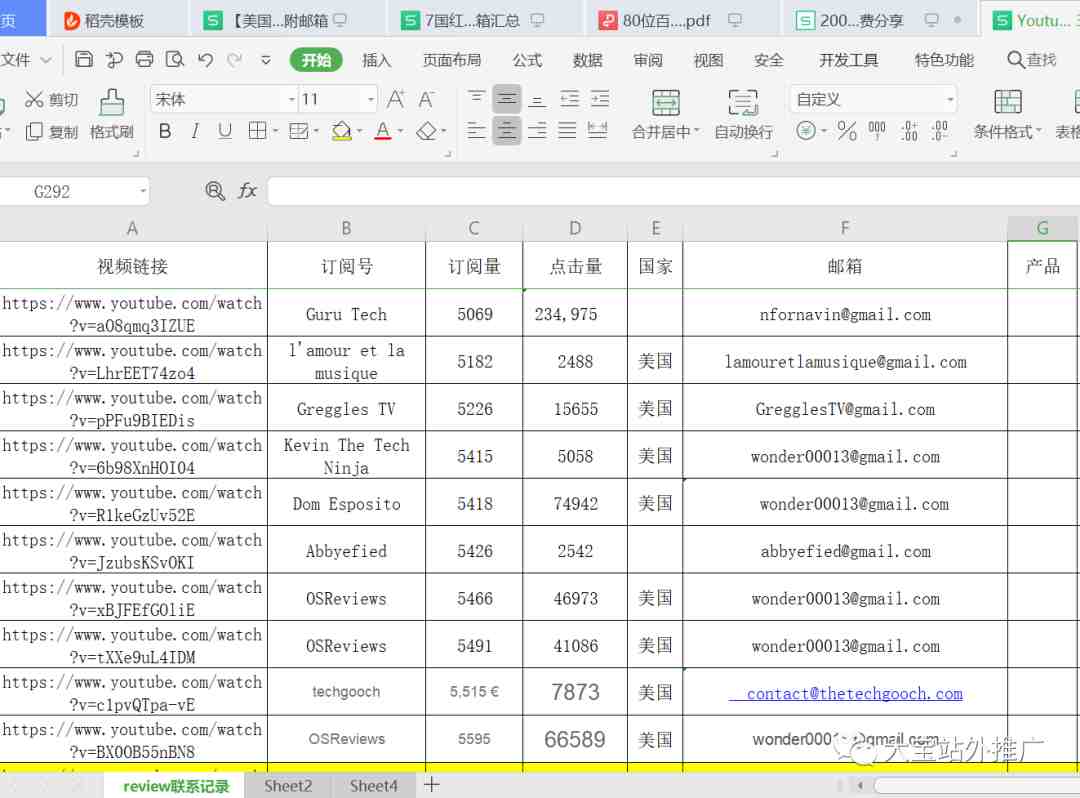This screenshot has width=1080, height=798.
Task: Toggle bottom vertical alignment
Action: [x=537, y=99]
